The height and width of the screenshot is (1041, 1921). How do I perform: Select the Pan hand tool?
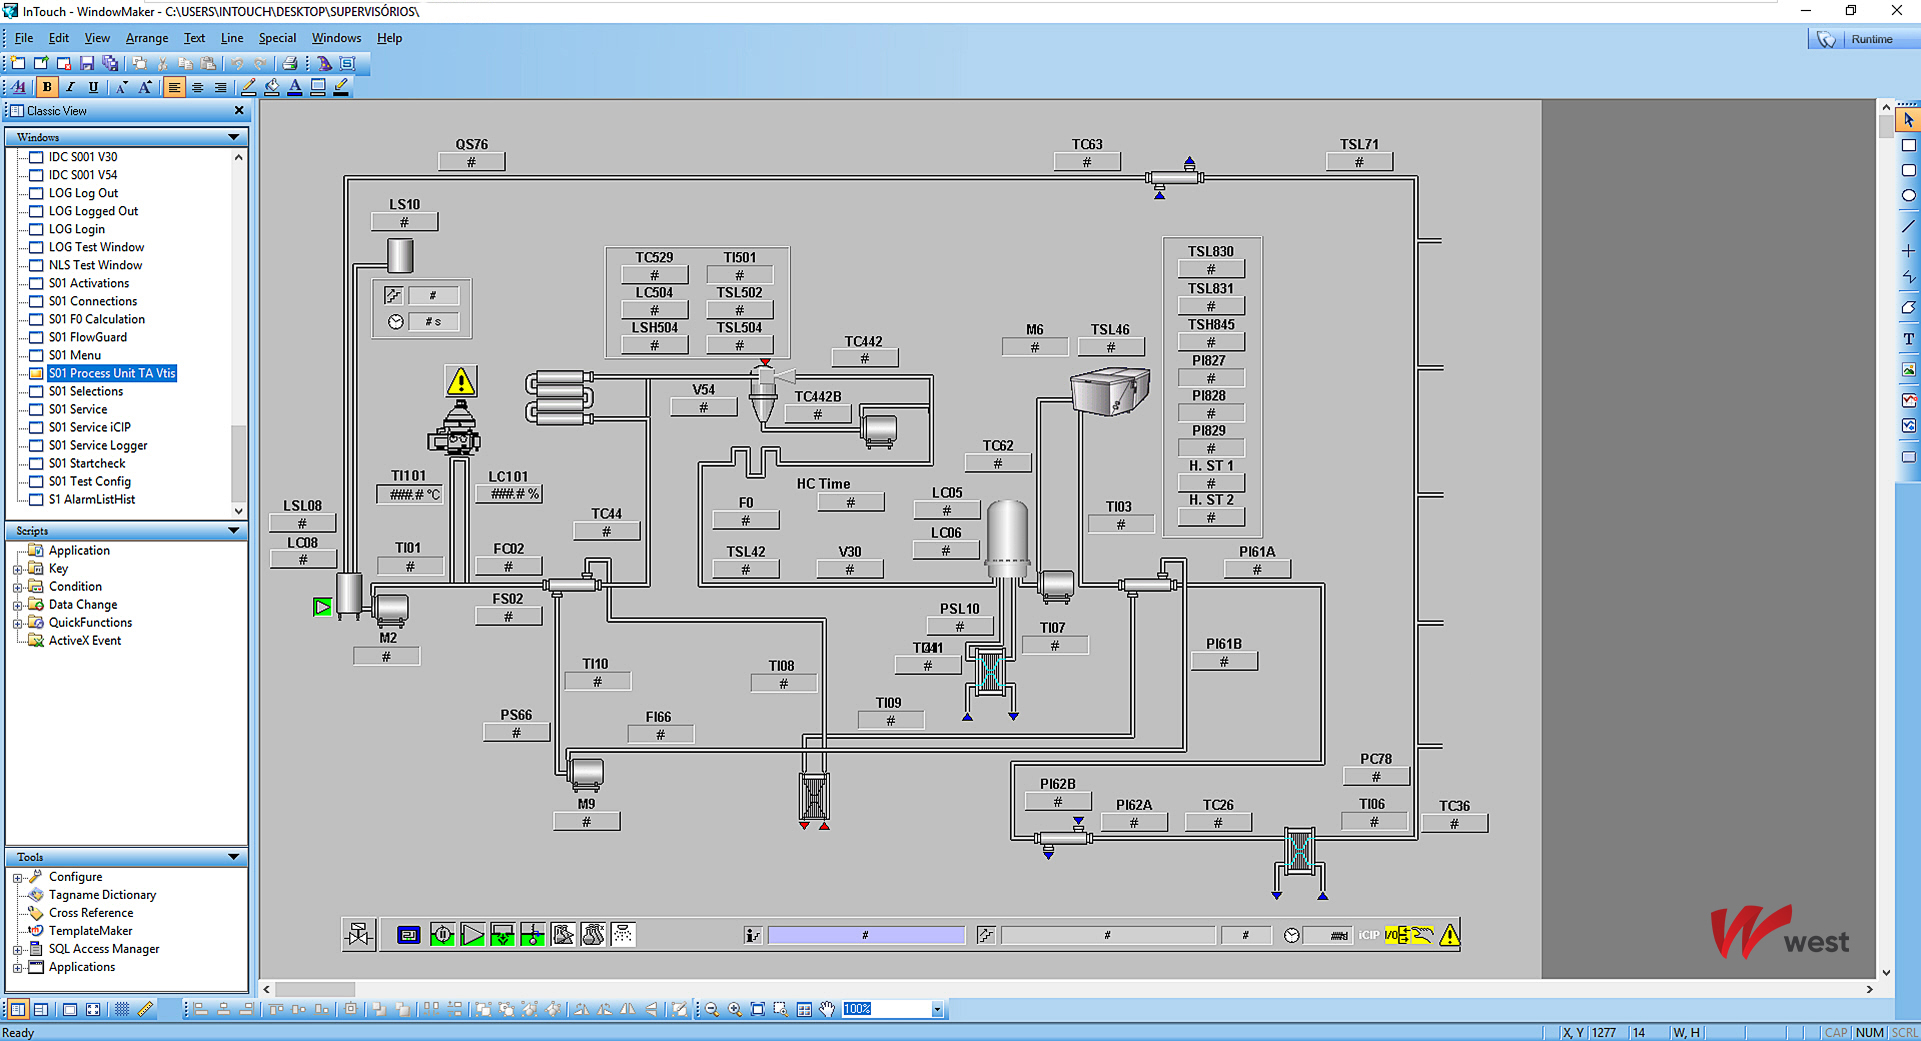pyautogui.click(x=827, y=1009)
